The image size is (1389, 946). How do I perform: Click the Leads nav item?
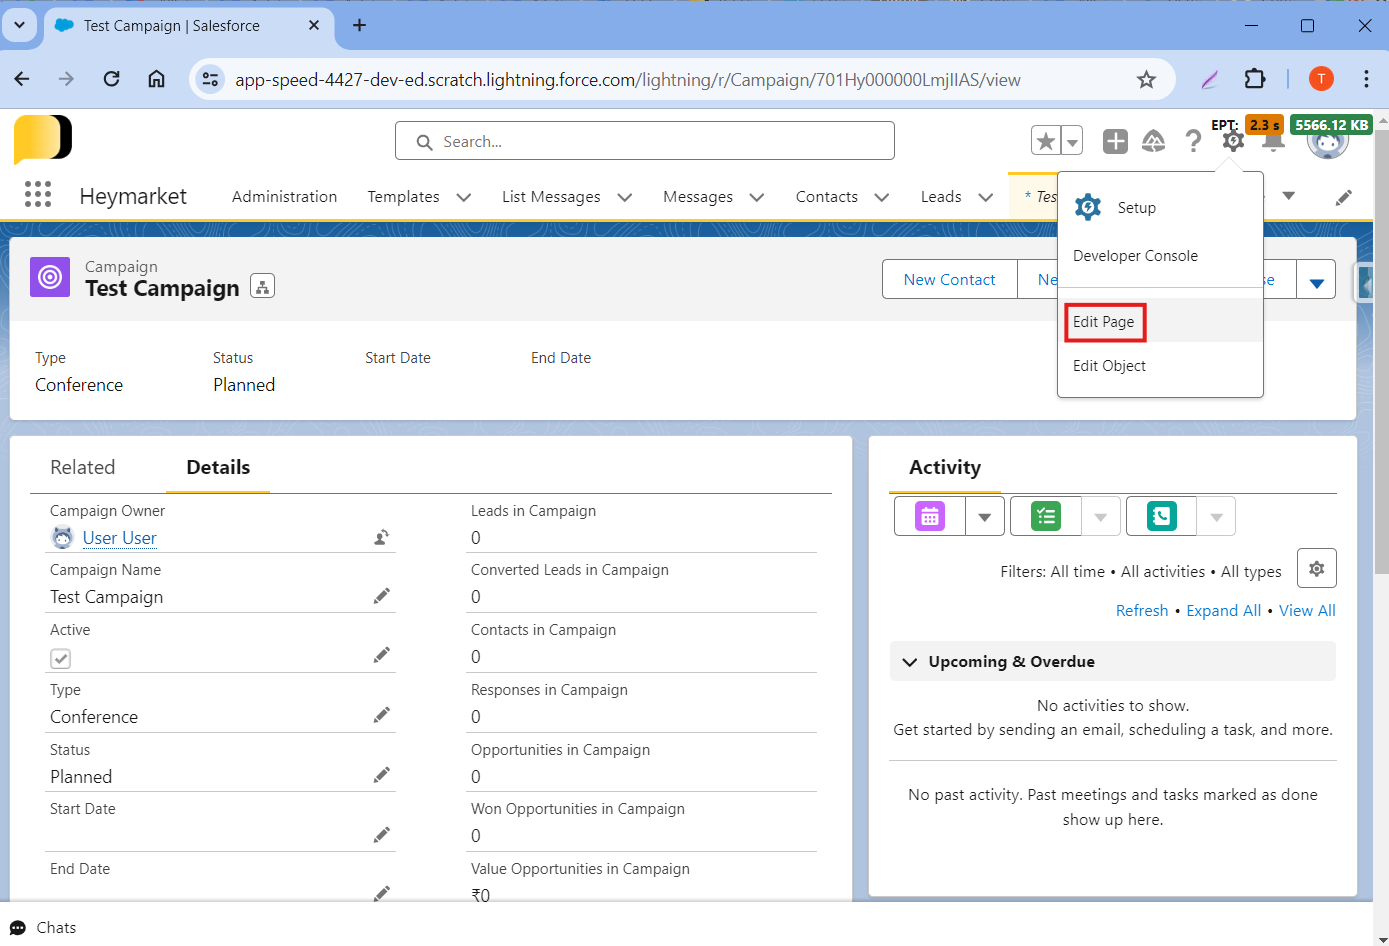tap(941, 196)
